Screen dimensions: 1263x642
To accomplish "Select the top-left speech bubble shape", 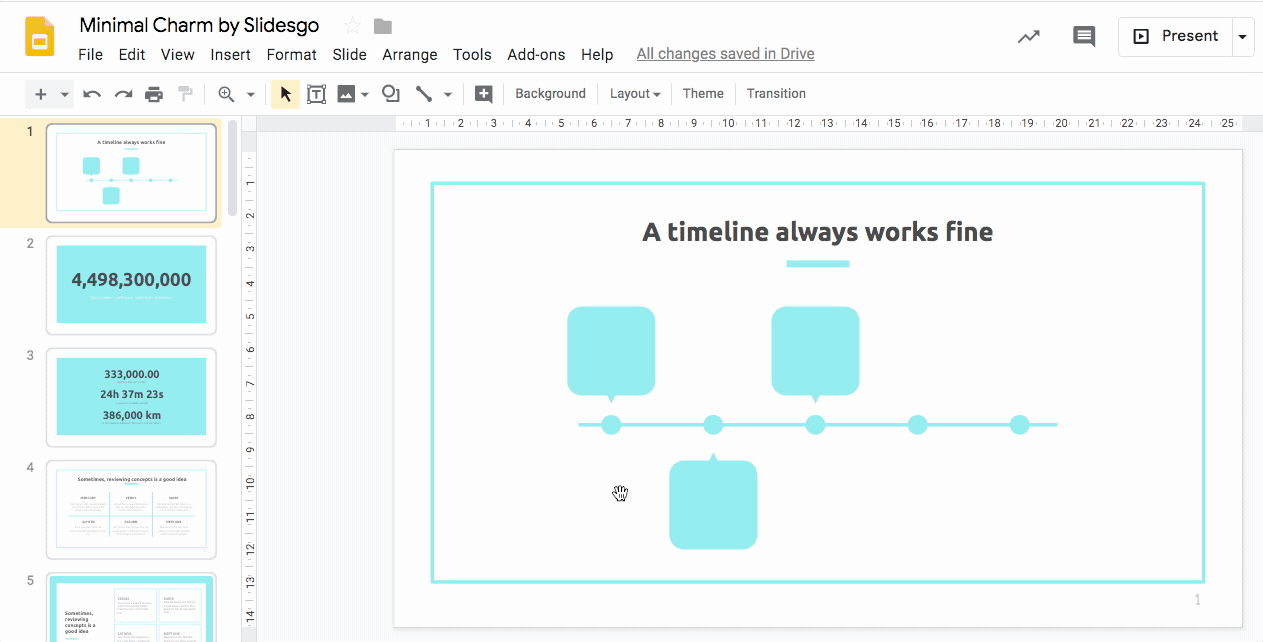I will 611,354.
